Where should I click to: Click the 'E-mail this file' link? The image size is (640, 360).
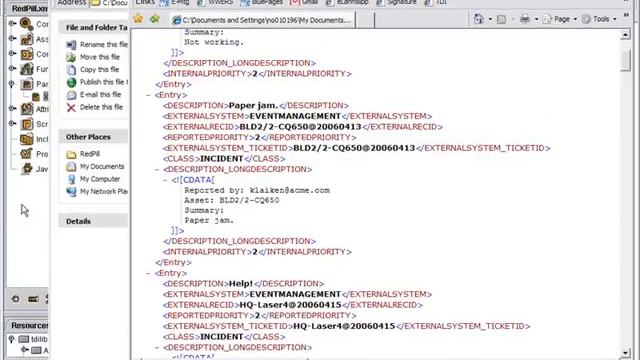(100, 95)
